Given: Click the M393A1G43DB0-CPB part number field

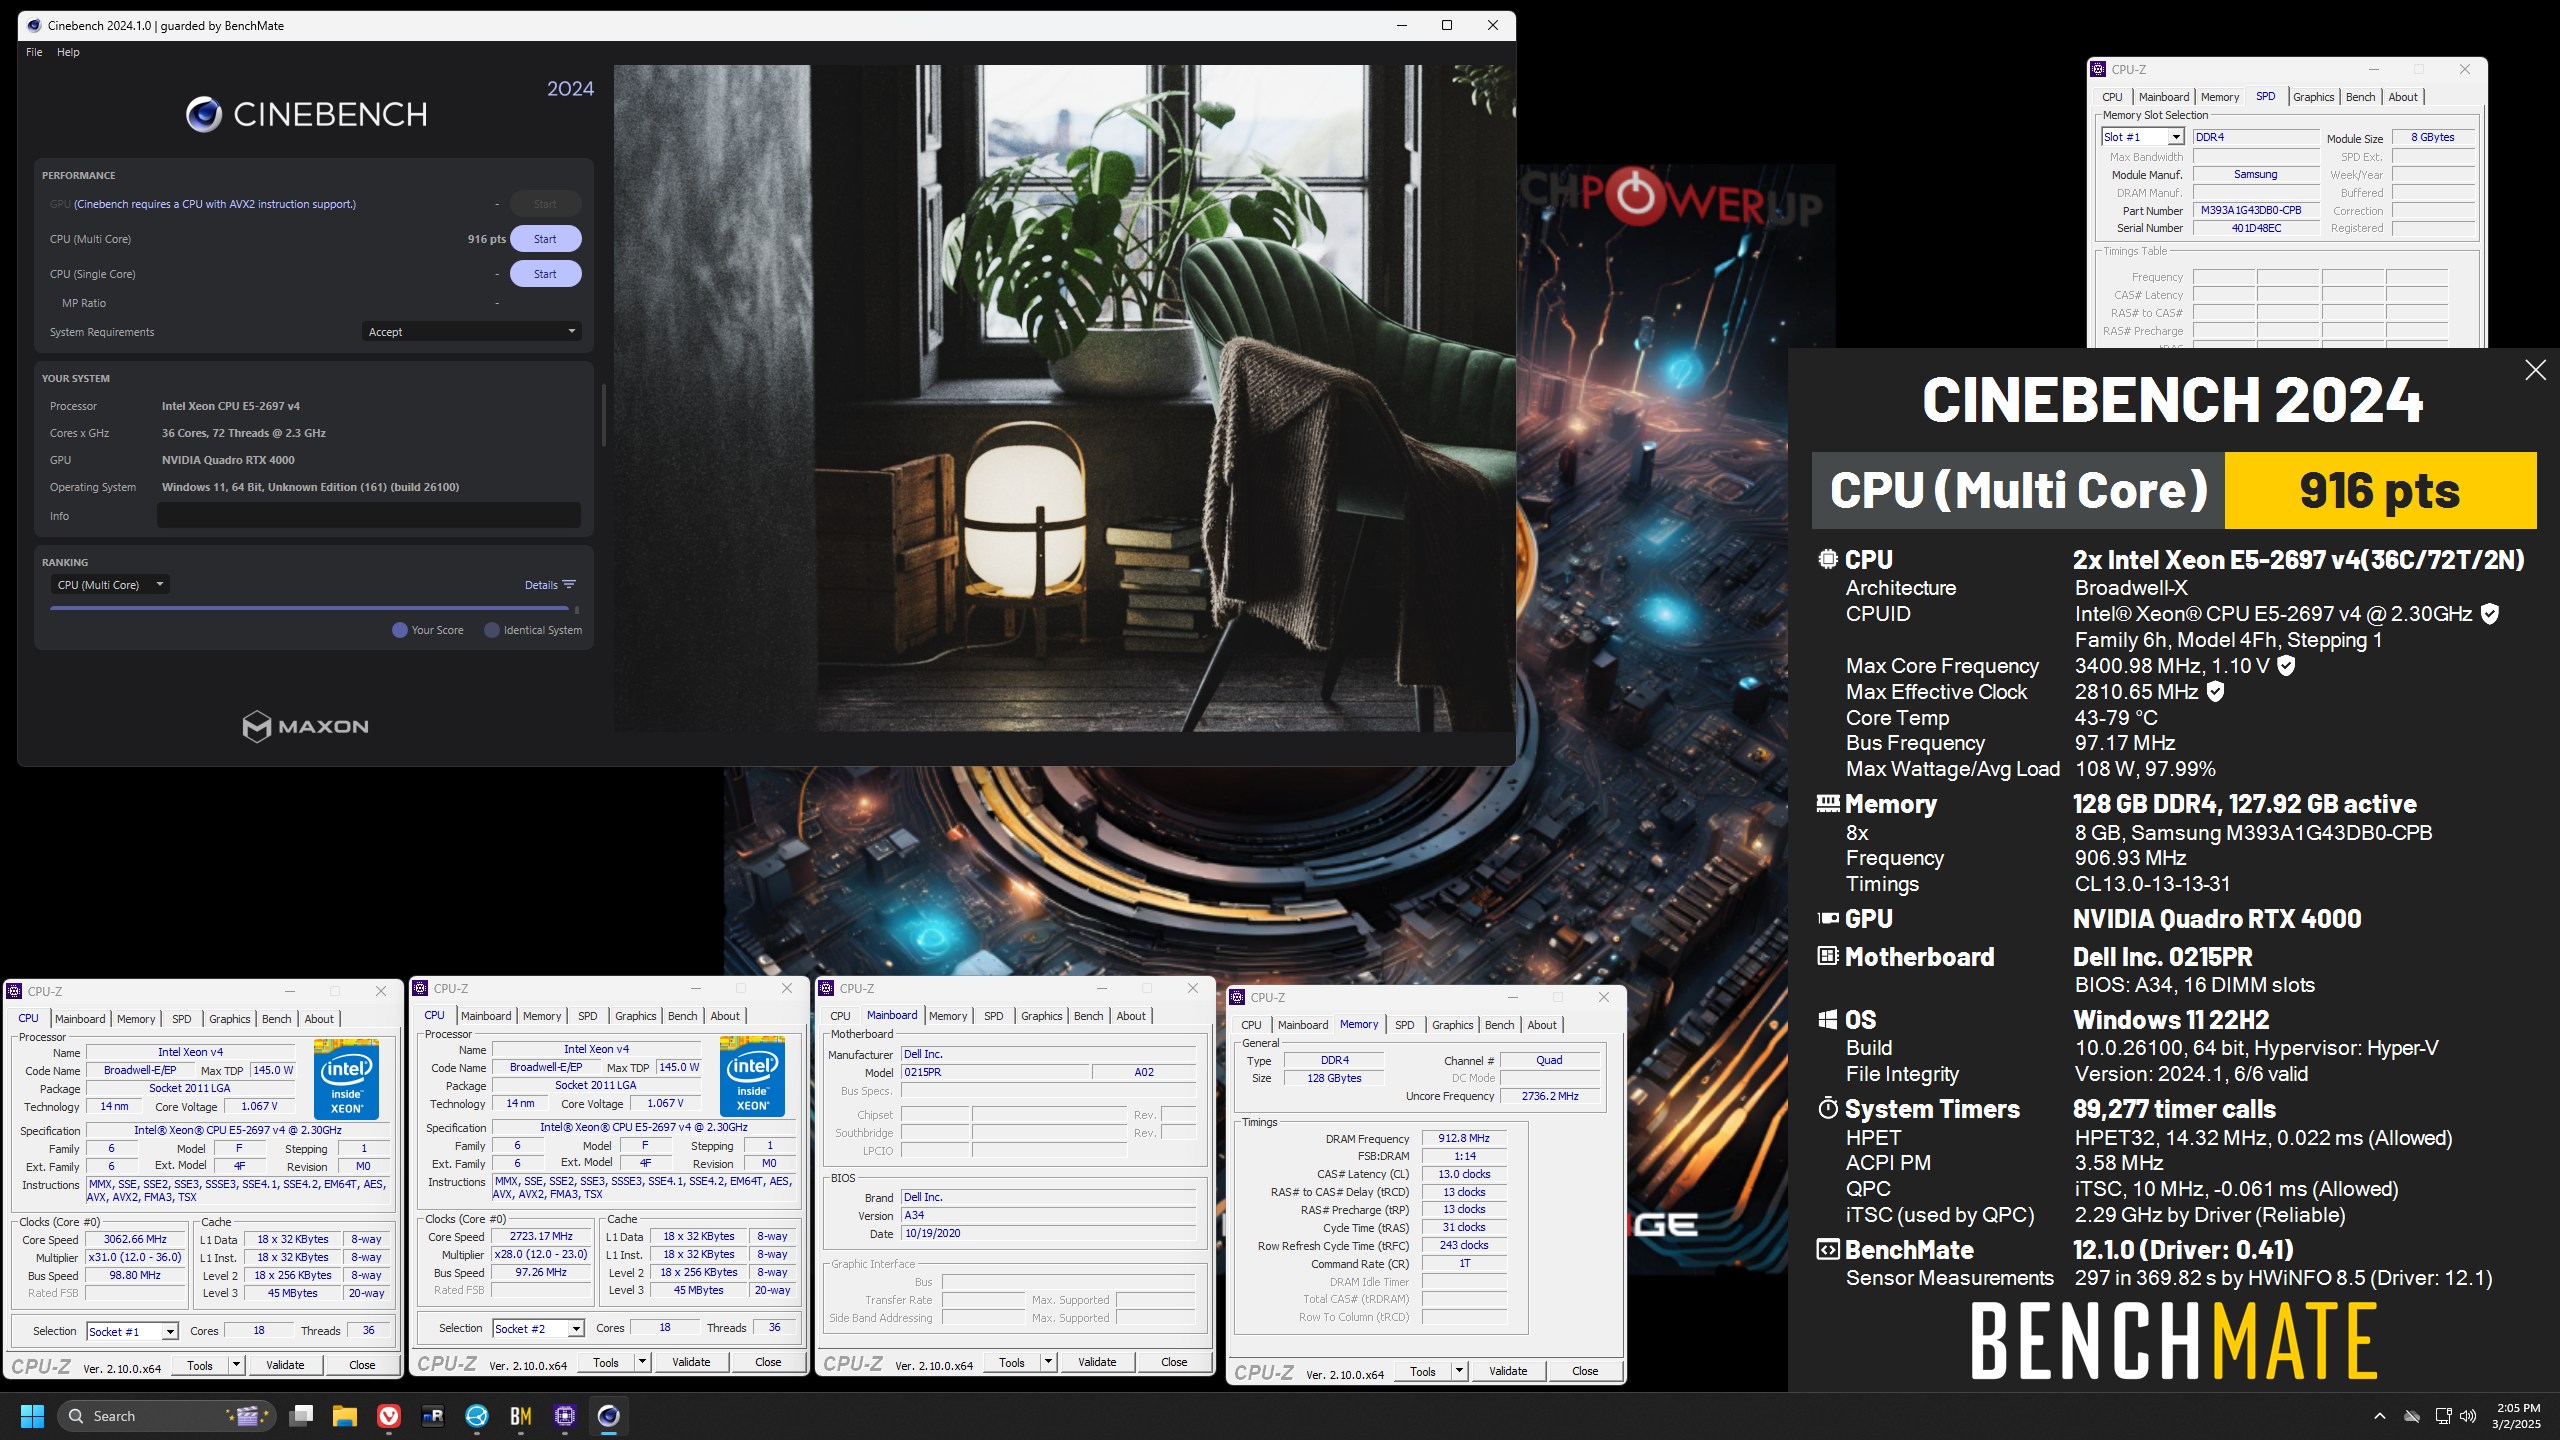Looking at the screenshot, I should click(x=2256, y=211).
